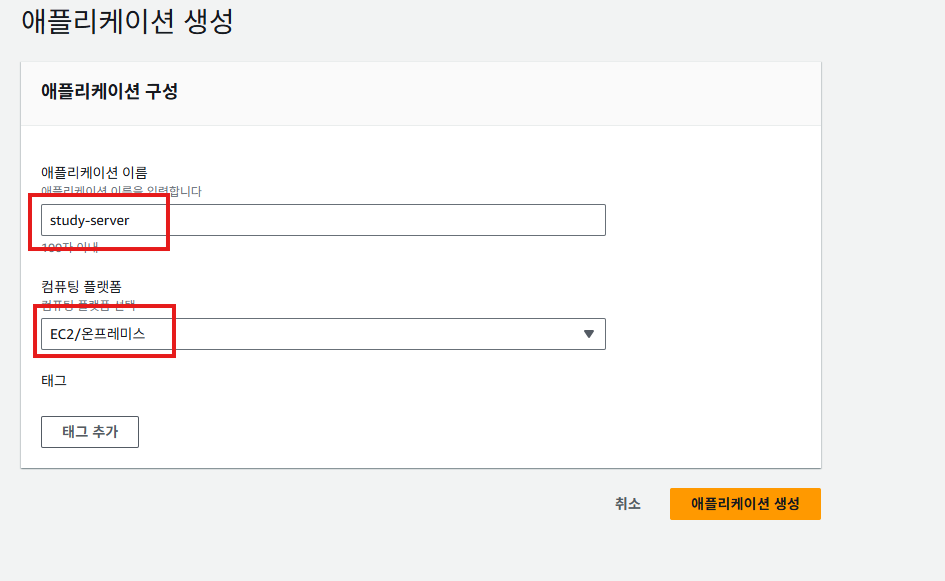The height and width of the screenshot is (581, 945).
Task: Click the 100자 이내 helper text
Action: 70,246
